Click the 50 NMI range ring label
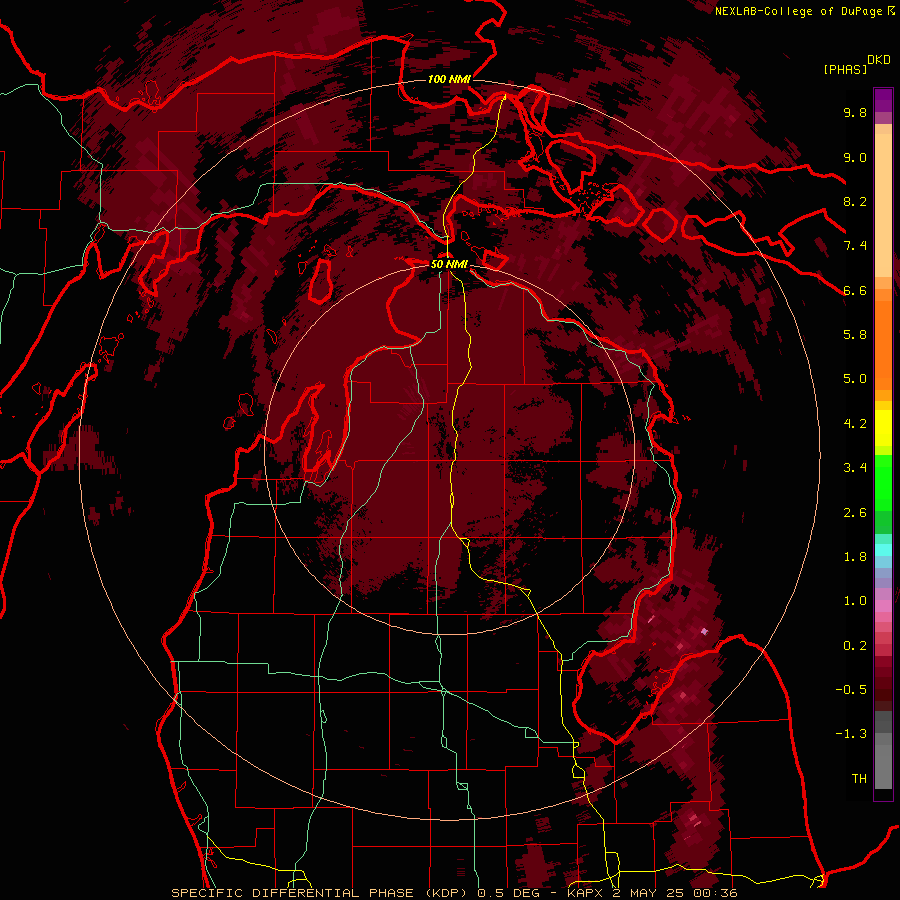Image resolution: width=900 pixels, height=900 pixels. point(449,264)
